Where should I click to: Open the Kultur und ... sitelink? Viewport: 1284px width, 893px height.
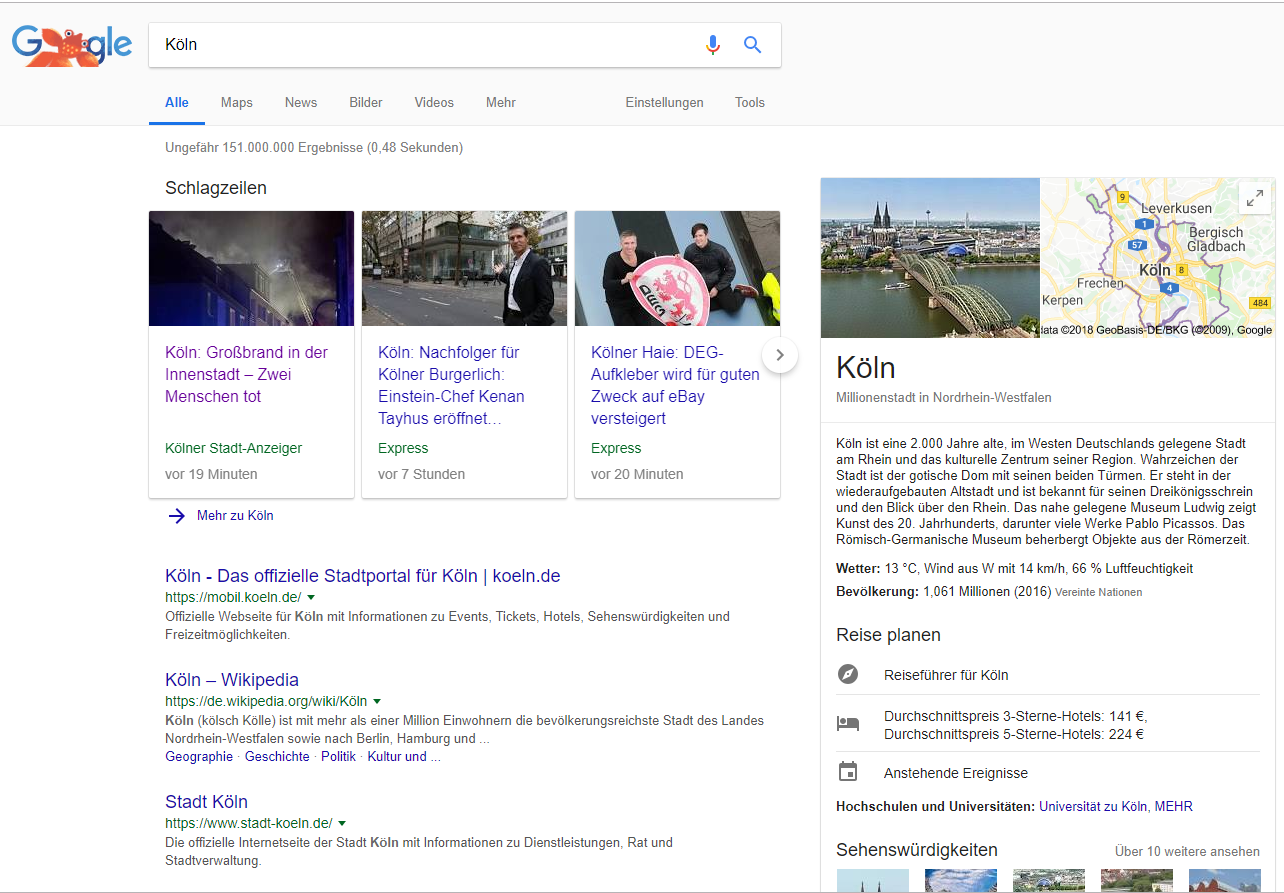[404, 757]
